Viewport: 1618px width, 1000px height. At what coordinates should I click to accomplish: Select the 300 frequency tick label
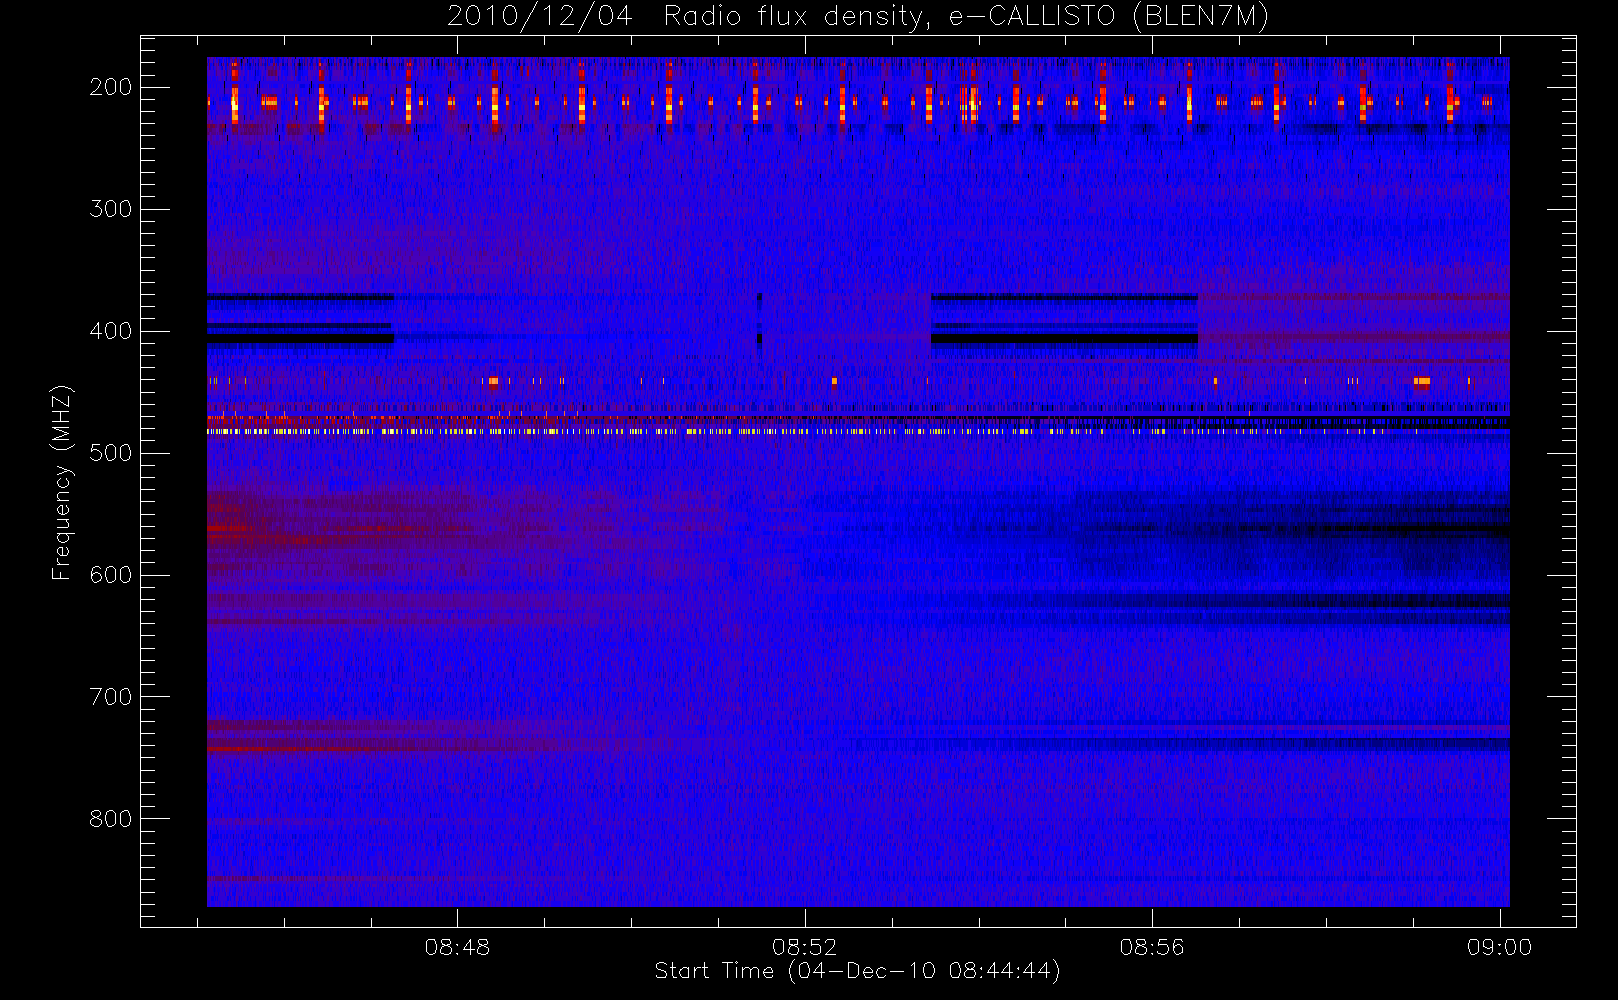click(x=111, y=209)
